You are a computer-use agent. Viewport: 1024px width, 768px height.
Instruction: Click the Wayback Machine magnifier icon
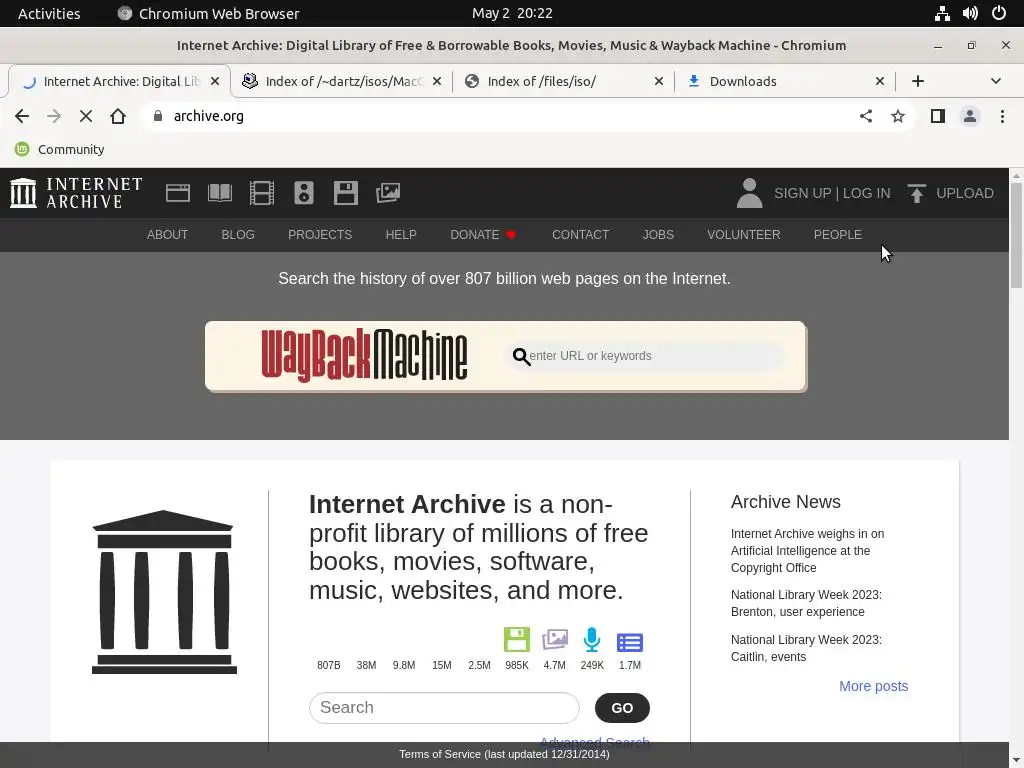coord(520,357)
